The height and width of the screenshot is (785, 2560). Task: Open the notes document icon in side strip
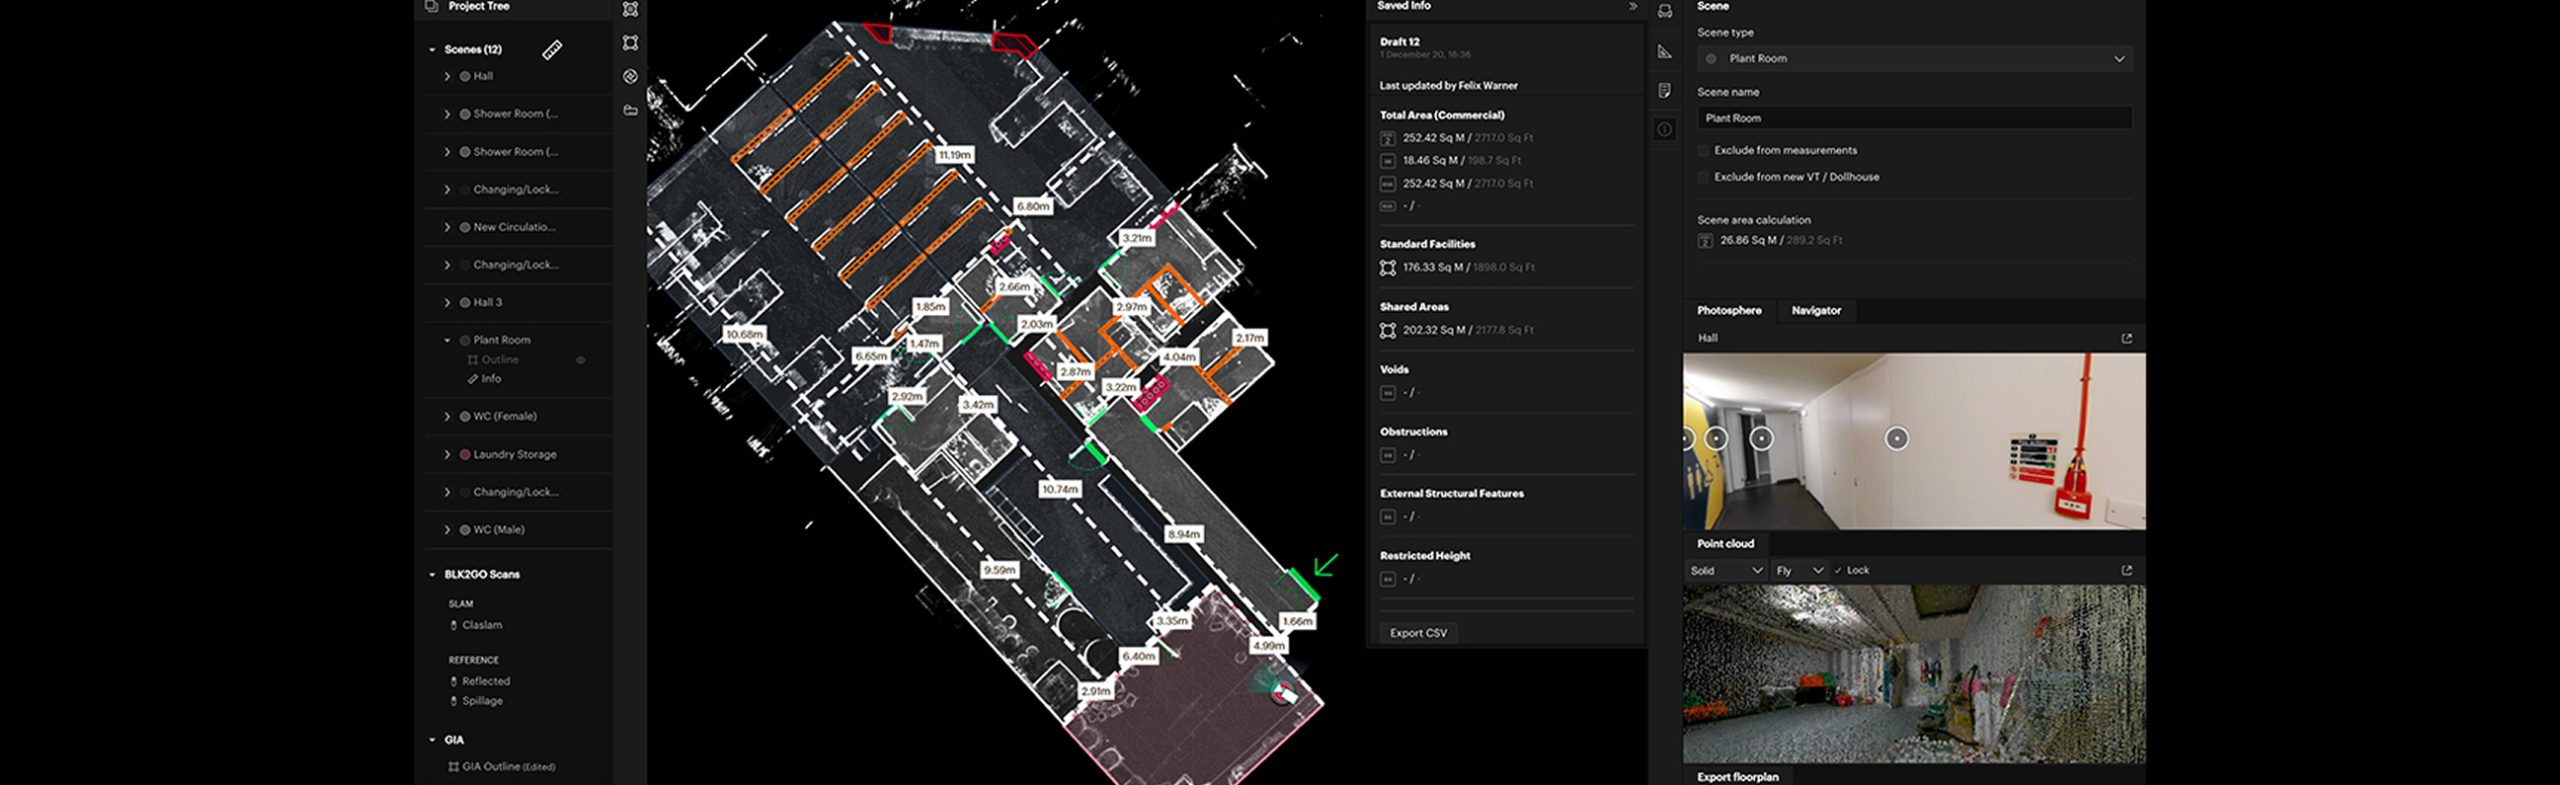(x=1664, y=91)
